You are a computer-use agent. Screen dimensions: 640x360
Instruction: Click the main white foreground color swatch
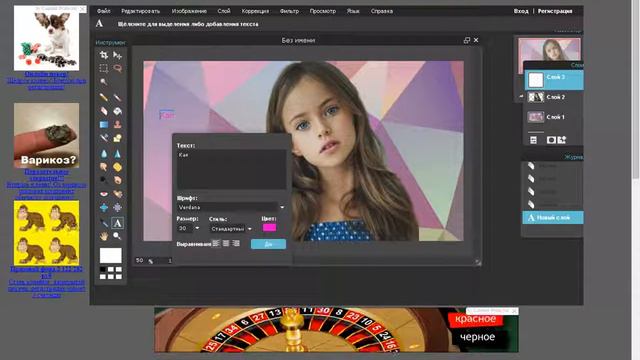point(111,256)
